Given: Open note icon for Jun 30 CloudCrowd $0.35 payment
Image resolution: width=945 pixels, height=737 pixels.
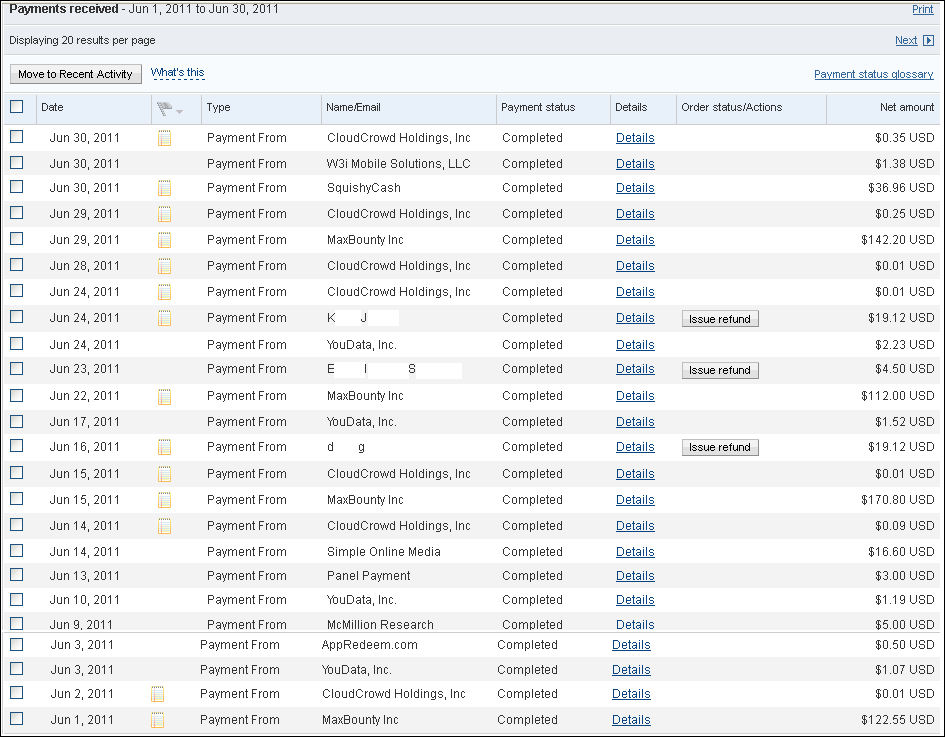Looking at the screenshot, I should tap(165, 138).
